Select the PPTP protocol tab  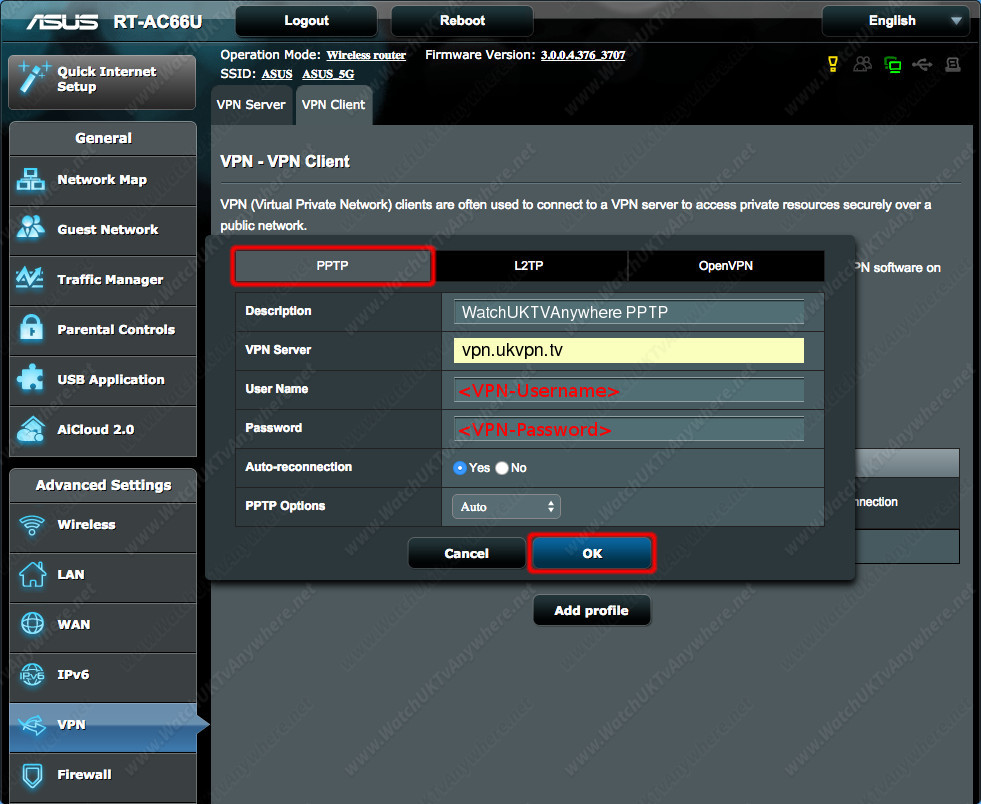333,266
